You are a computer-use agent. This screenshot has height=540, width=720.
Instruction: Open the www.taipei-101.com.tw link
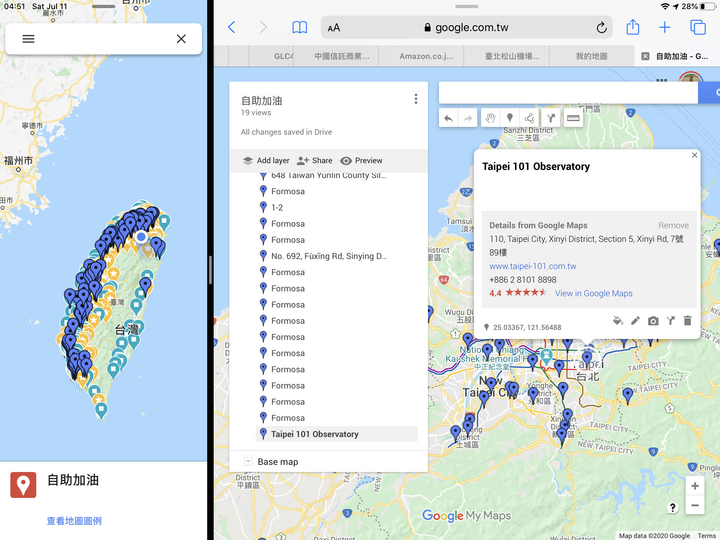click(x=533, y=266)
